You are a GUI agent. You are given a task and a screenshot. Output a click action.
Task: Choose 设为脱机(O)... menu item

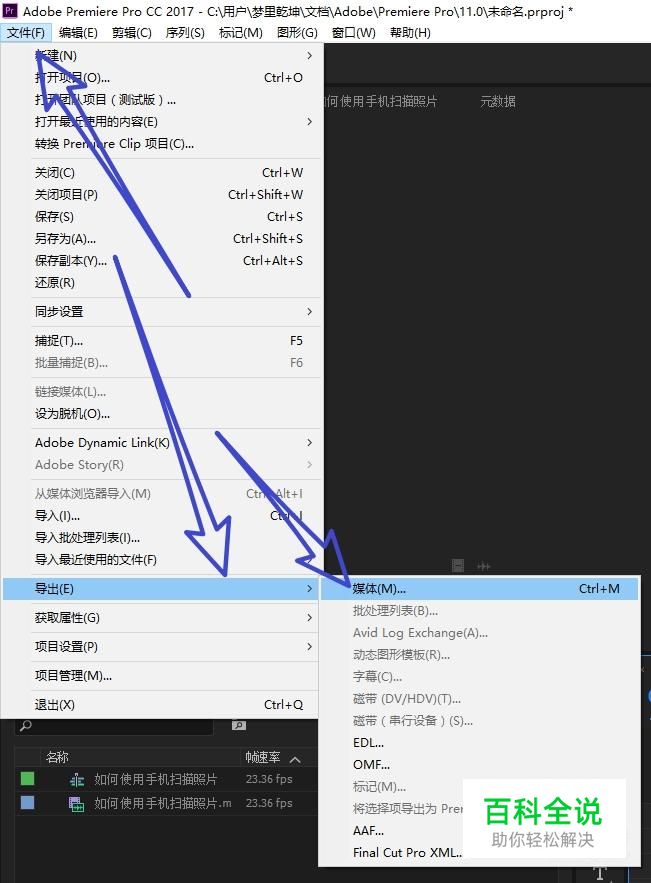coord(163,413)
